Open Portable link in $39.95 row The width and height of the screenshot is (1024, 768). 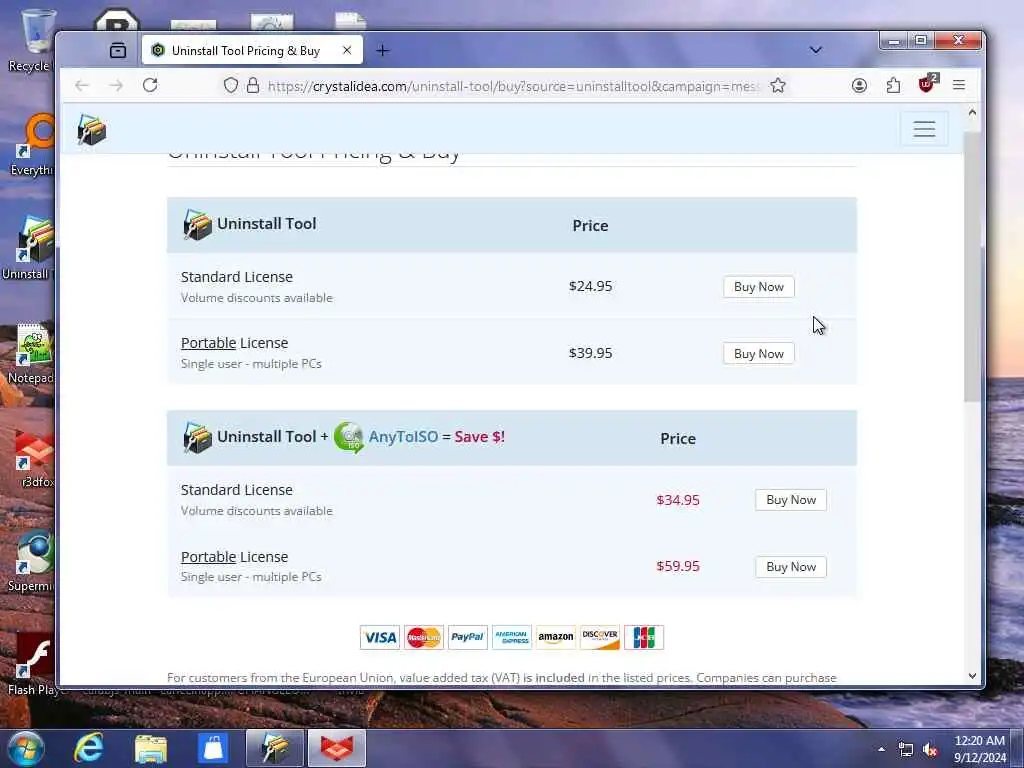pos(208,343)
